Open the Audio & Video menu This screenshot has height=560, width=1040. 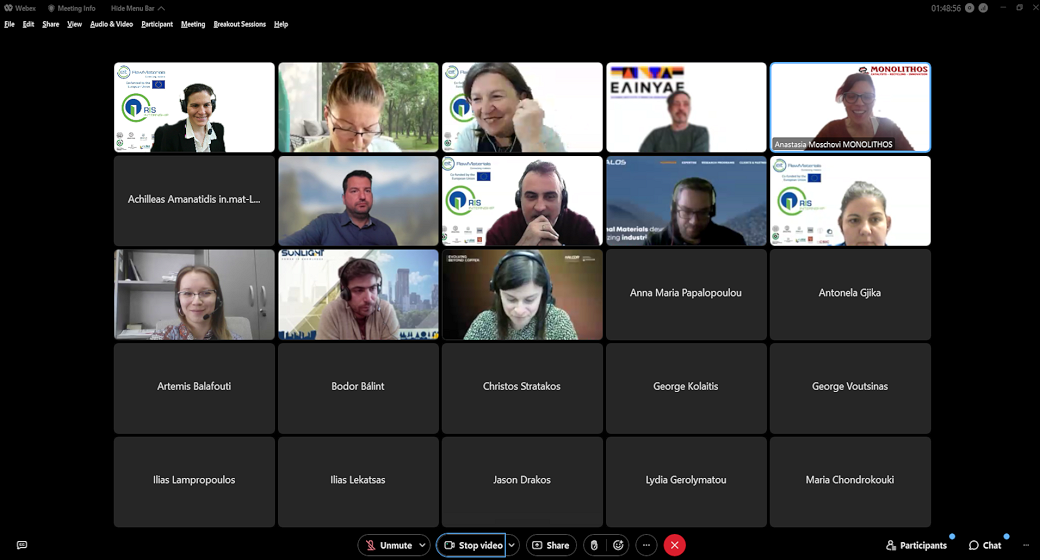click(x=111, y=24)
